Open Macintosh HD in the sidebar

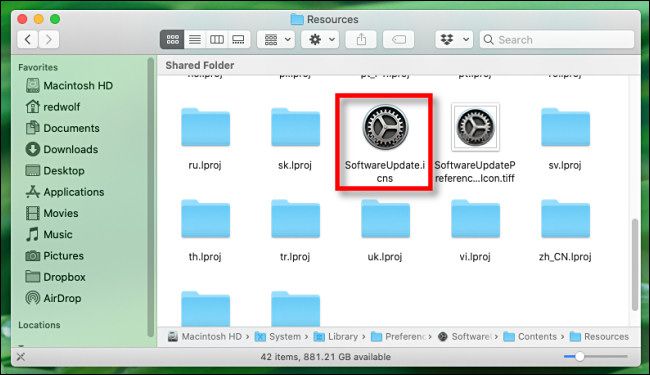click(x=69, y=86)
